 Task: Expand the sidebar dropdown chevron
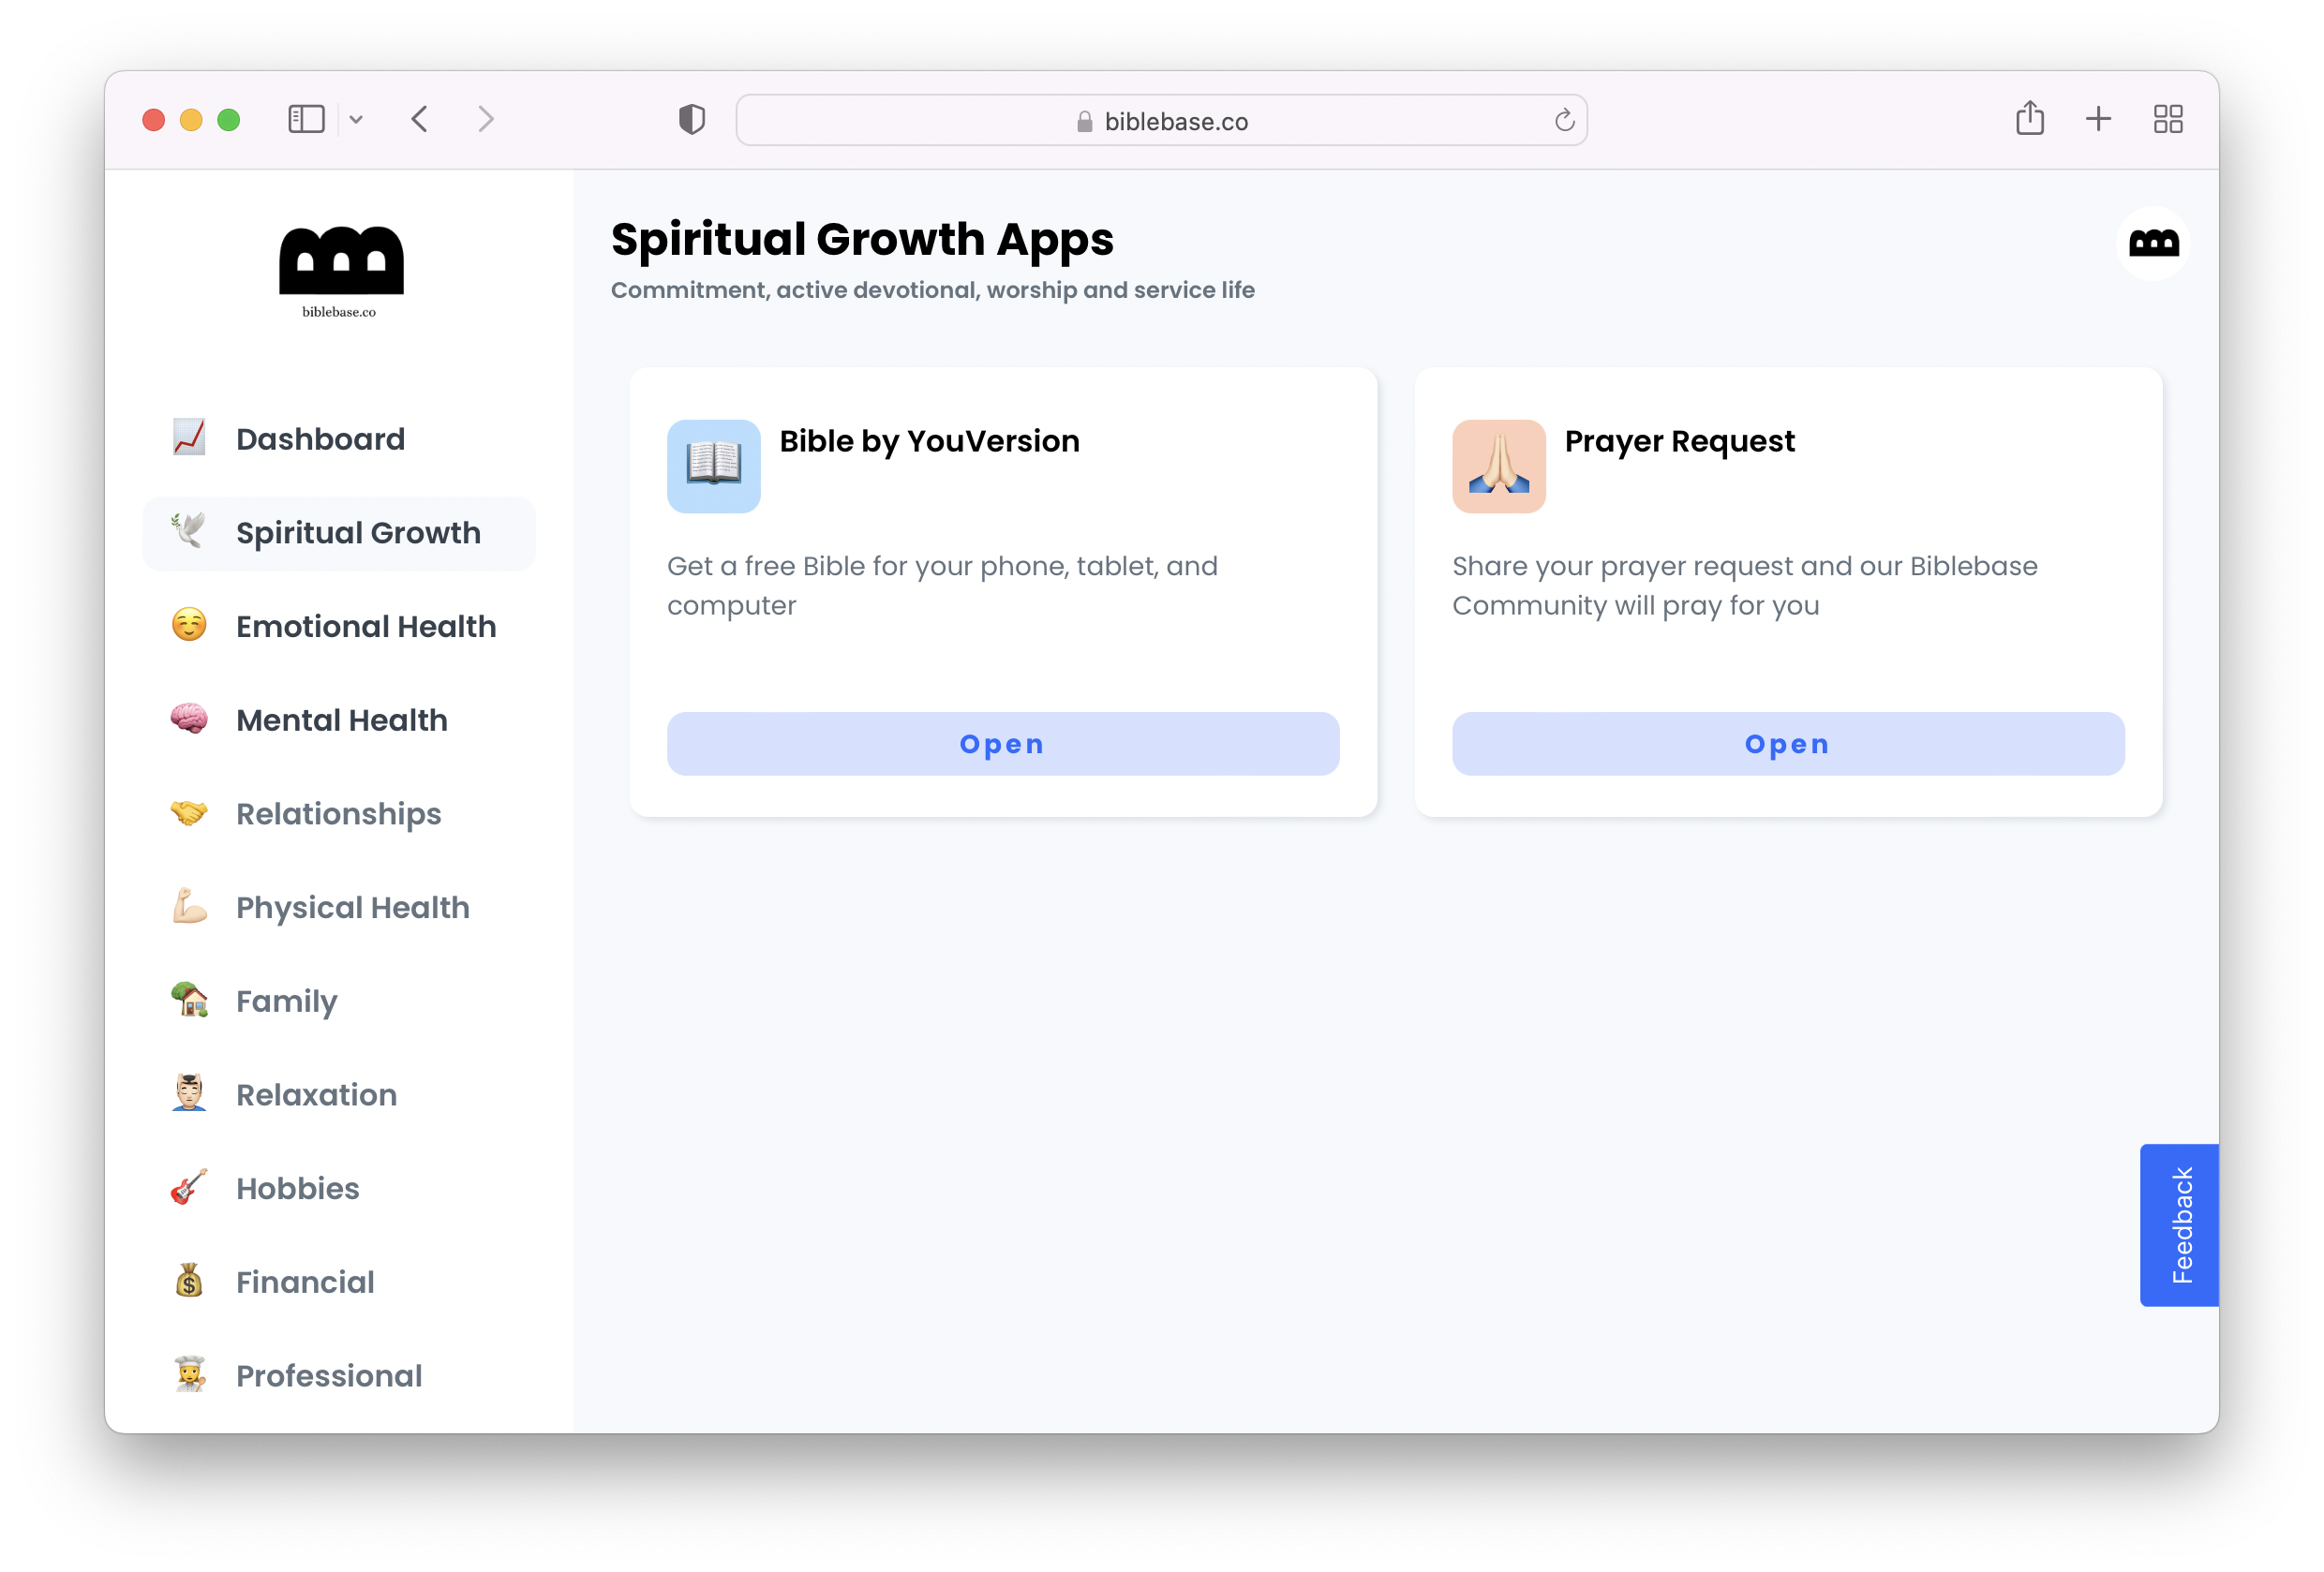click(356, 119)
